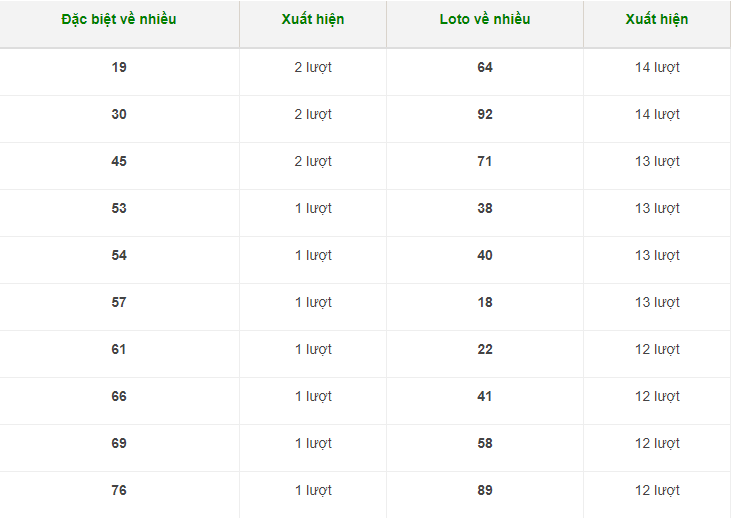This screenshot has width=731, height=518.
Task: Click loto number 64 cell
Action: point(485,67)
